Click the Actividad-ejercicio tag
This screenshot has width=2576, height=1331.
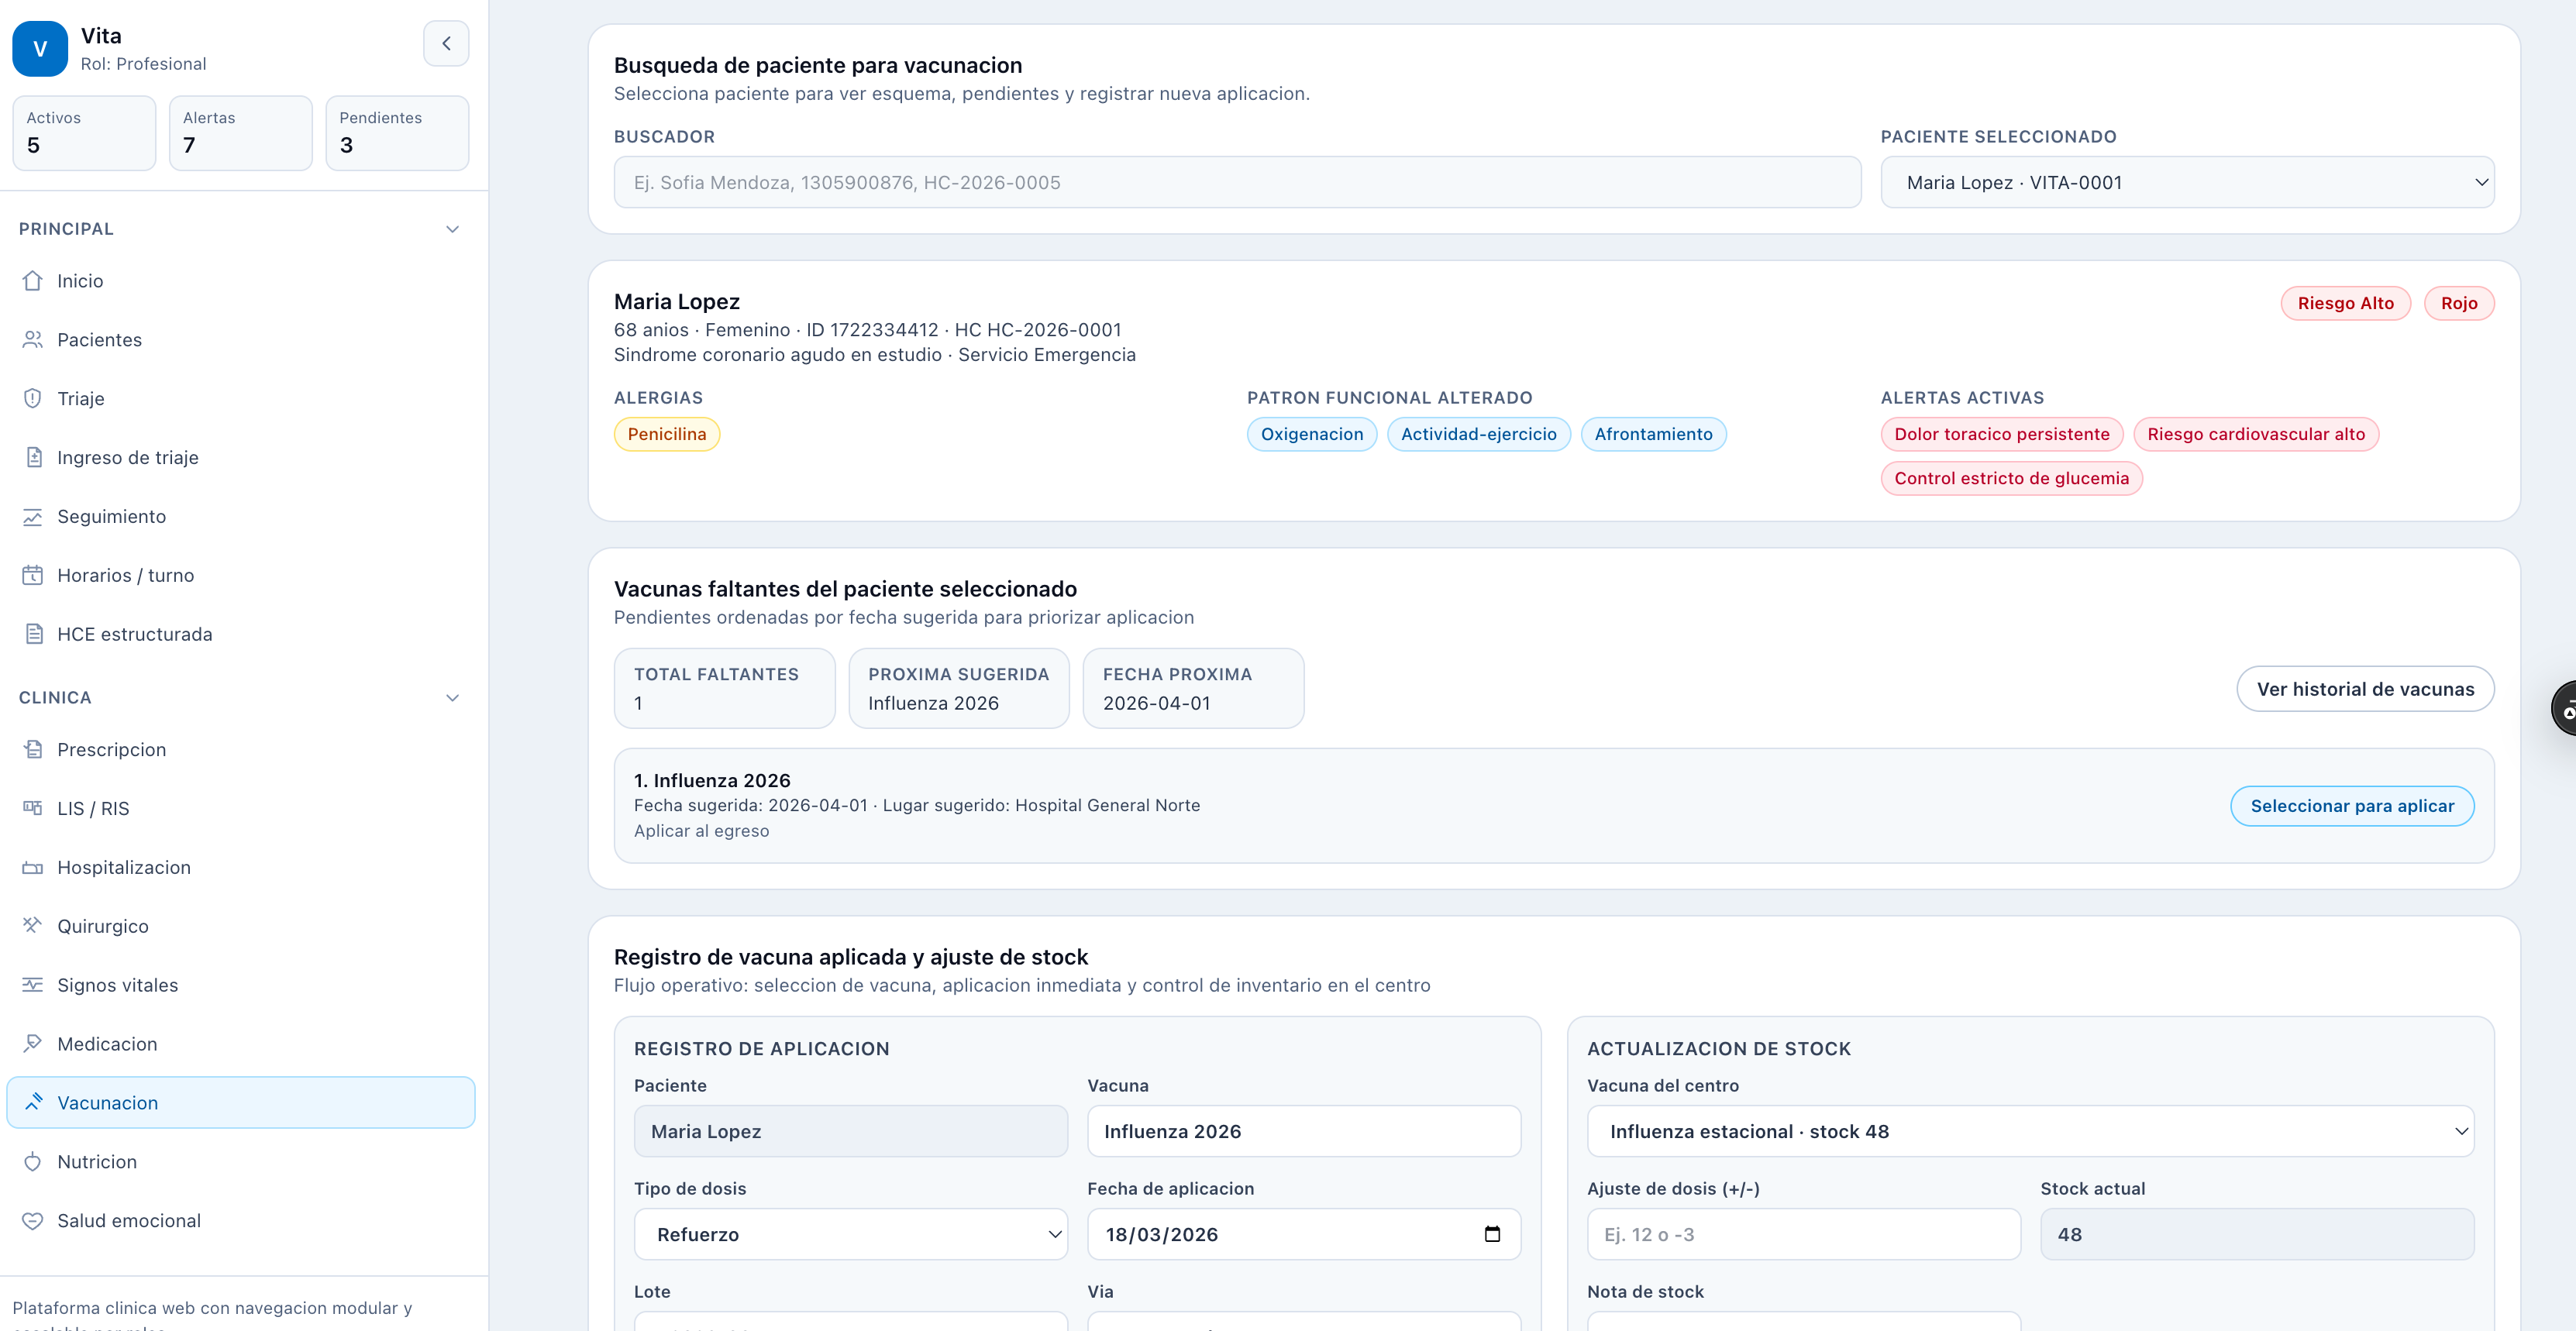click(x=1479, y=435)
